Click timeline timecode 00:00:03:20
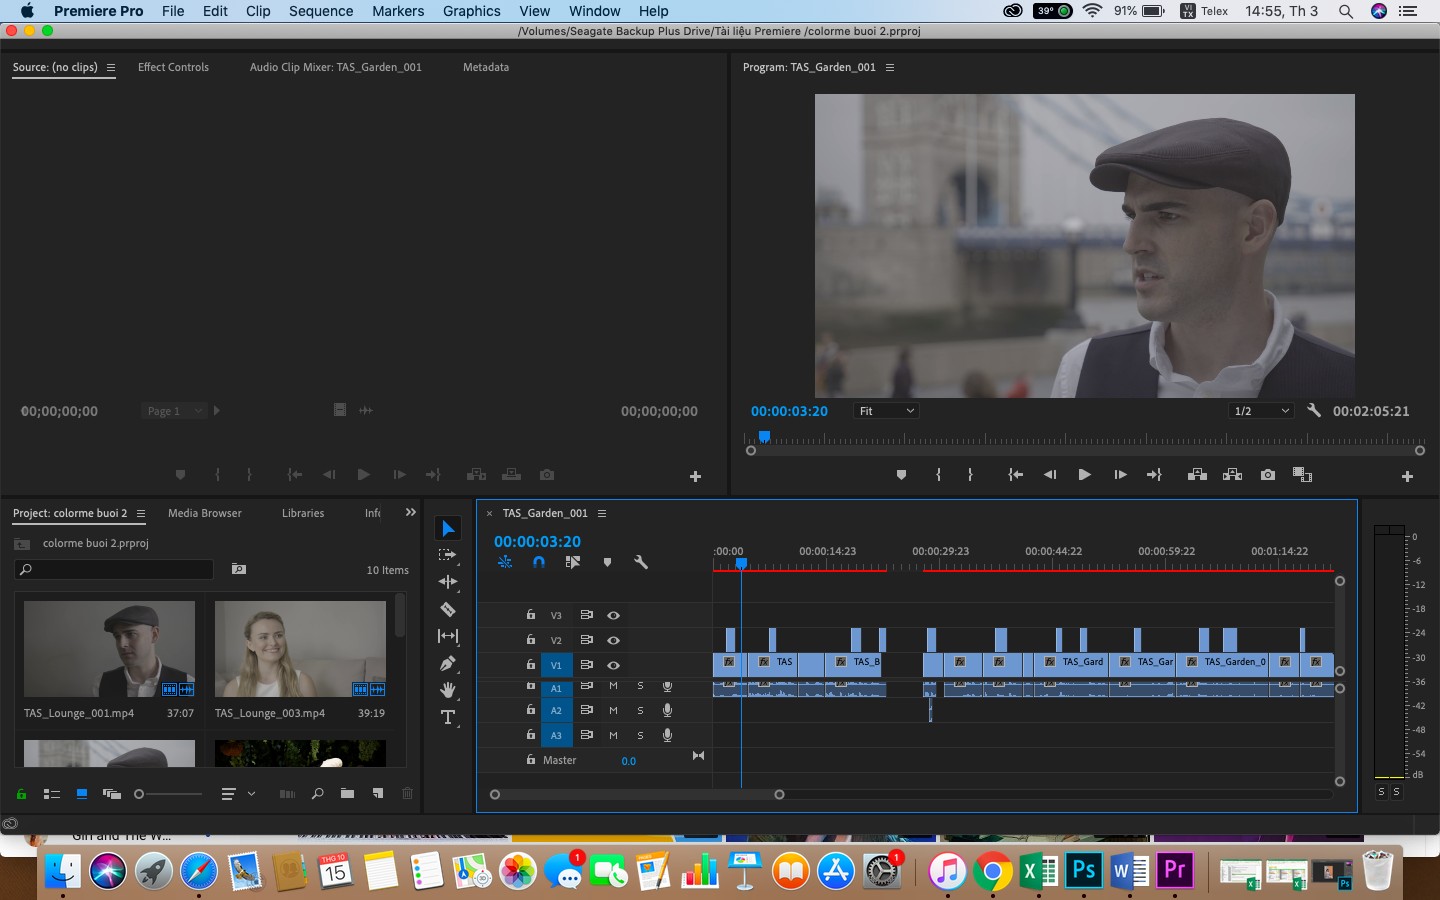The width and height of the screenshot is (1440, 900). (x=537, y=541)
